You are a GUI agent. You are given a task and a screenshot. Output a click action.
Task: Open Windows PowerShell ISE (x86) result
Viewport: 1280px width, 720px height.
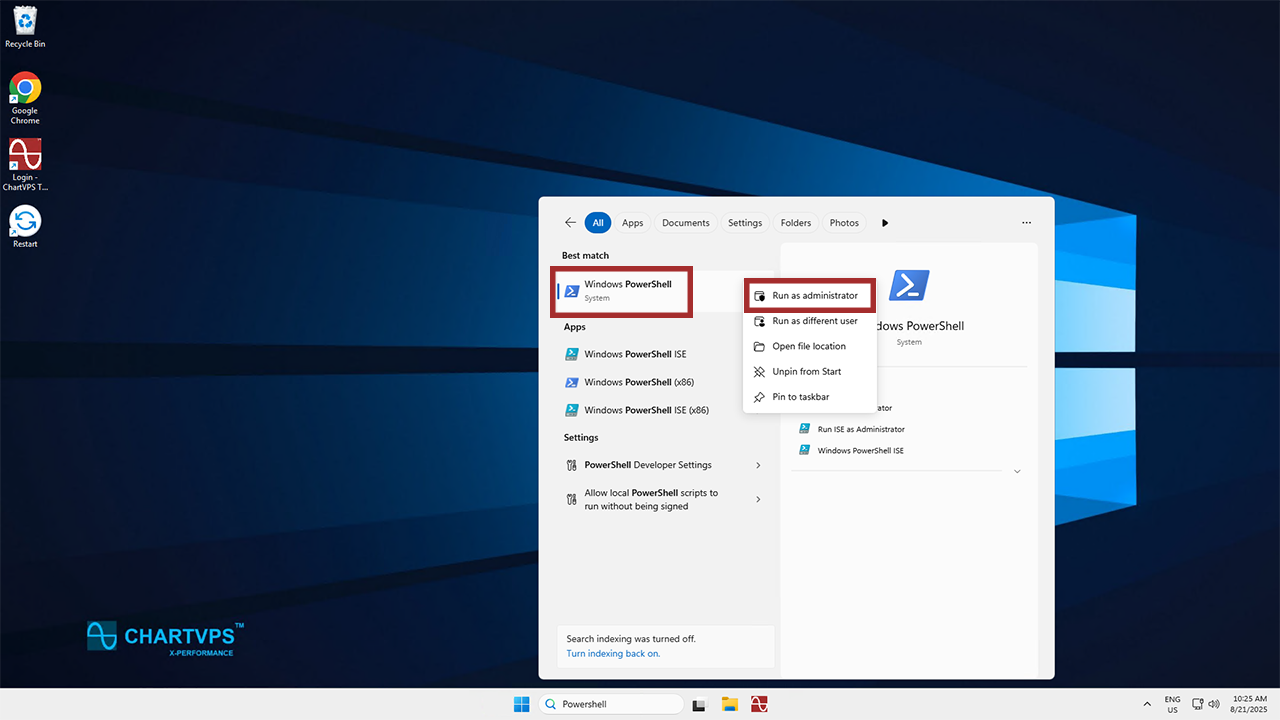pos(646,410)
